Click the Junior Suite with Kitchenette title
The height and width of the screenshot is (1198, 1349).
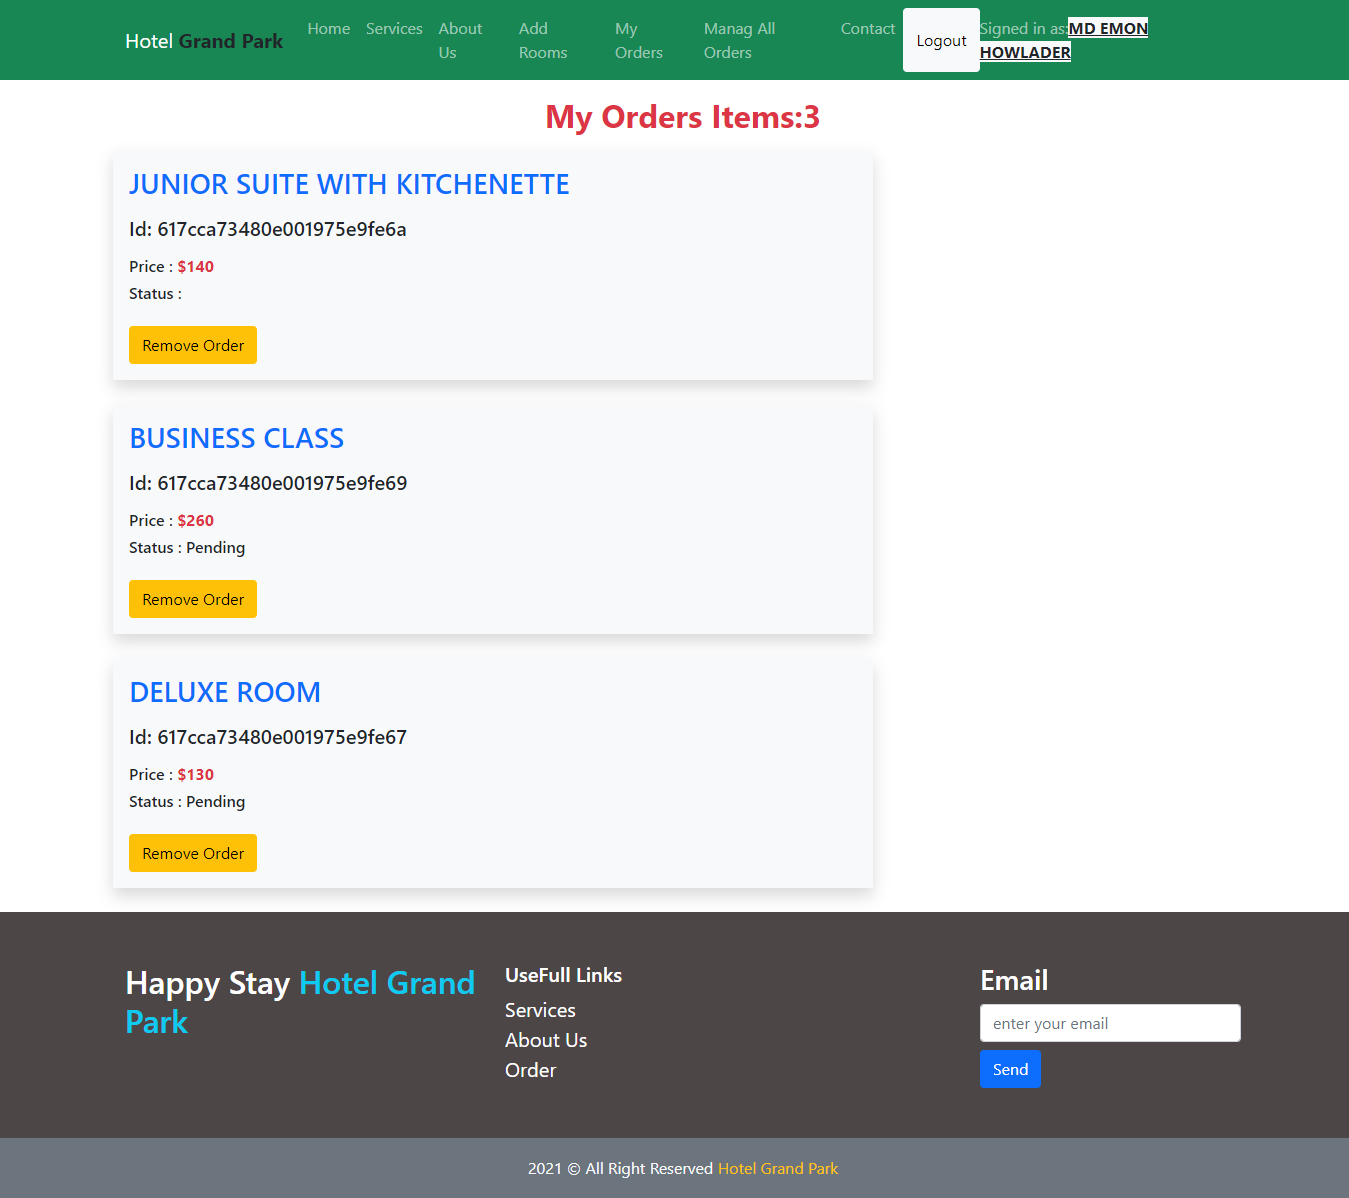tap(349, 185)
